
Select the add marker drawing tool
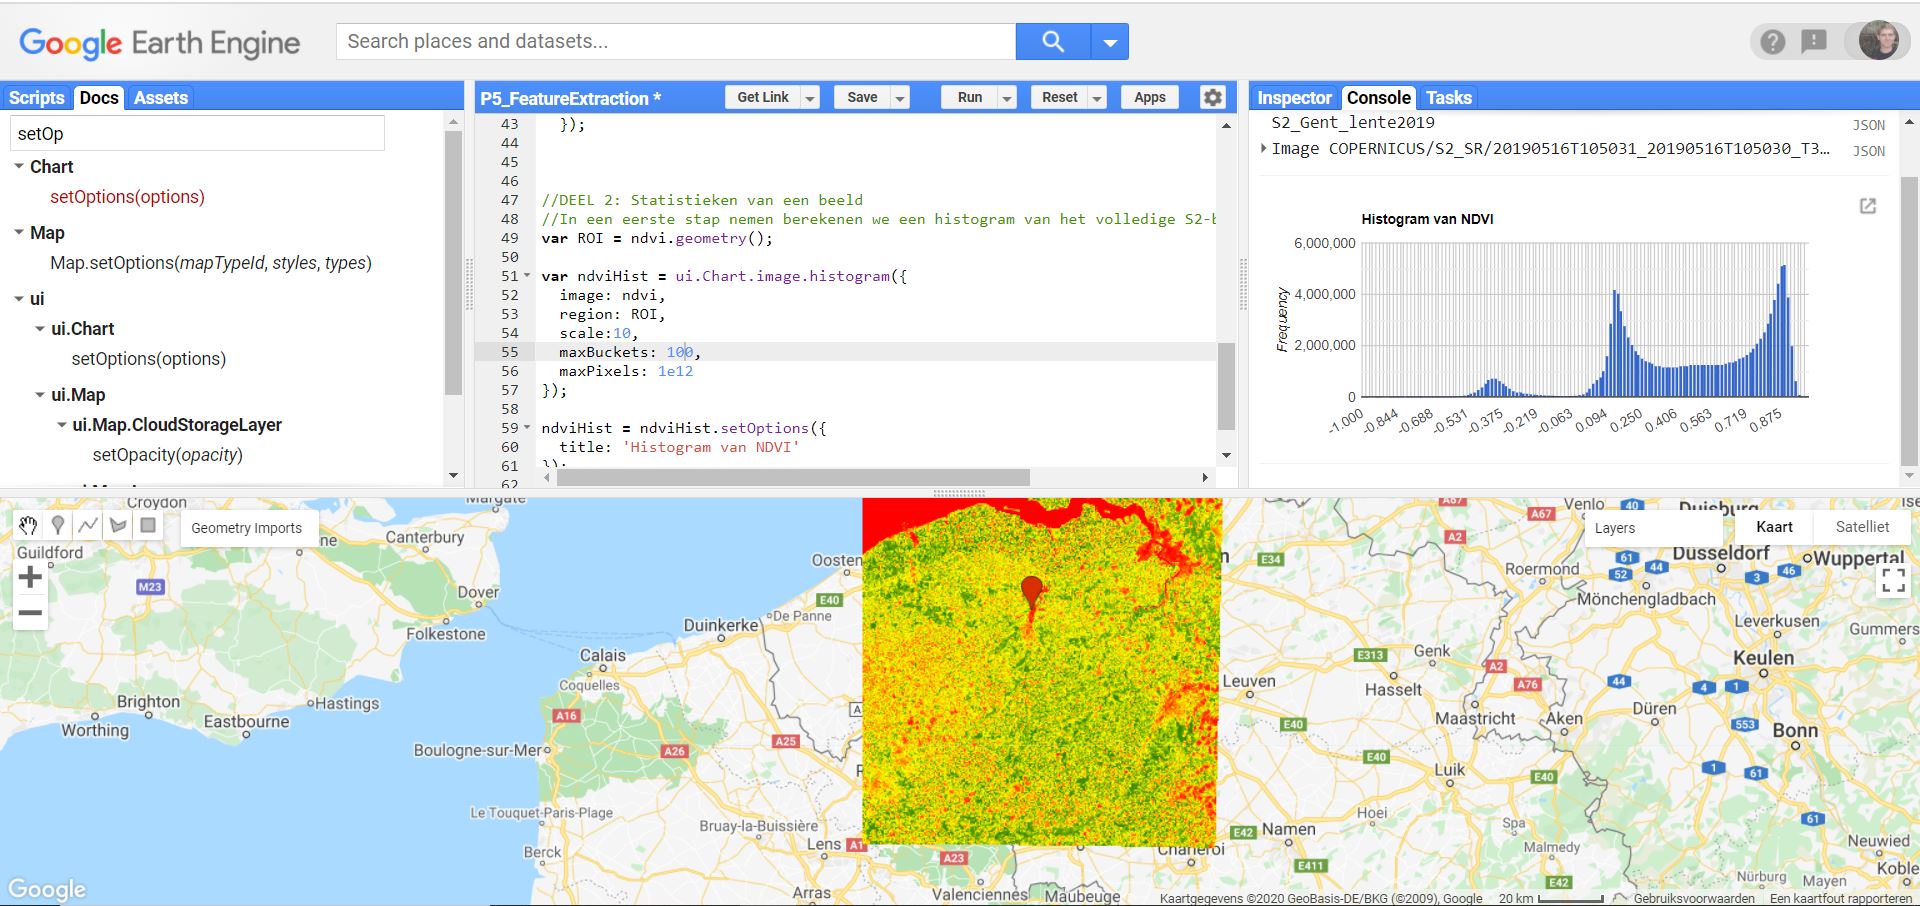tap(58, 525)
